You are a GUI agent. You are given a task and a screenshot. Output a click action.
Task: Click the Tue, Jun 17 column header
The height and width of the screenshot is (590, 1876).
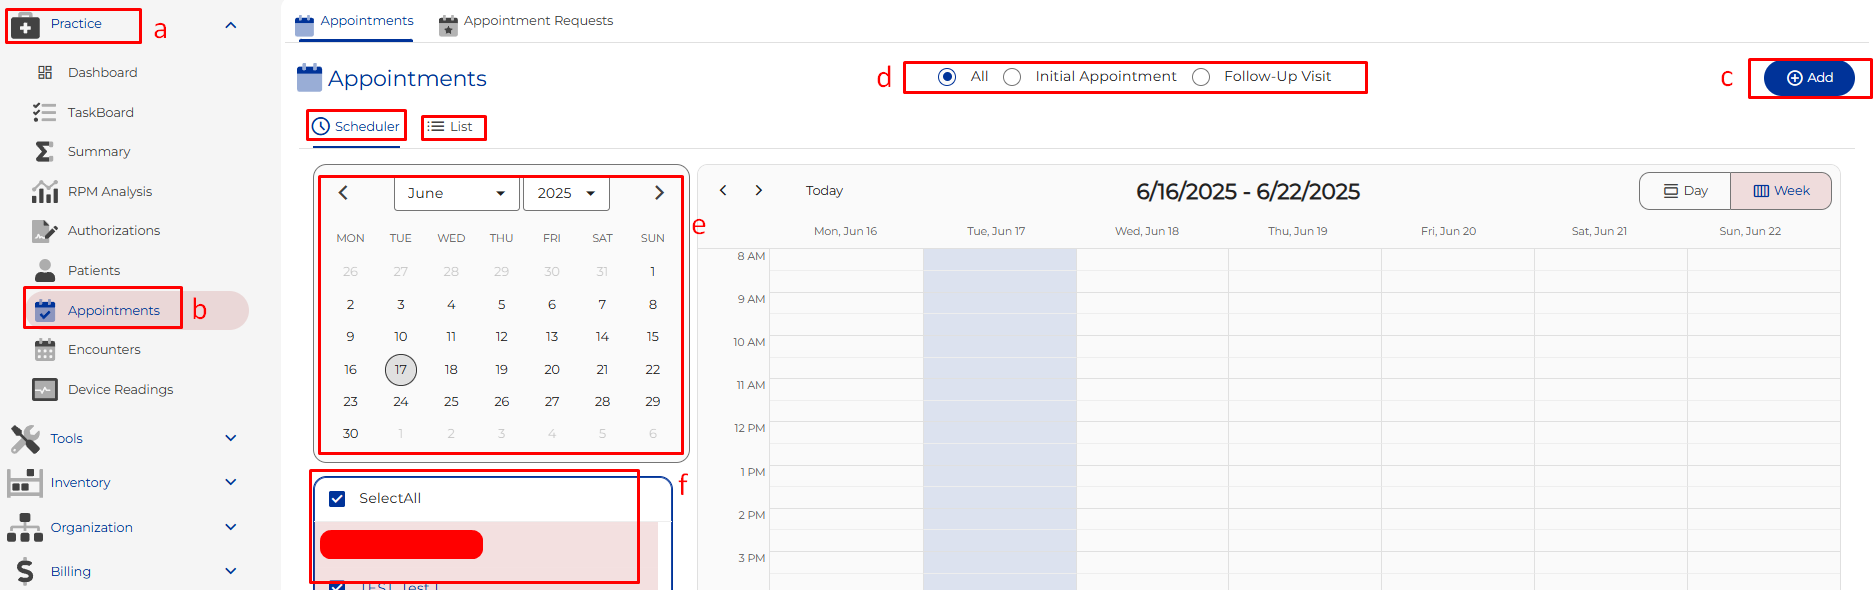[996, 231]
